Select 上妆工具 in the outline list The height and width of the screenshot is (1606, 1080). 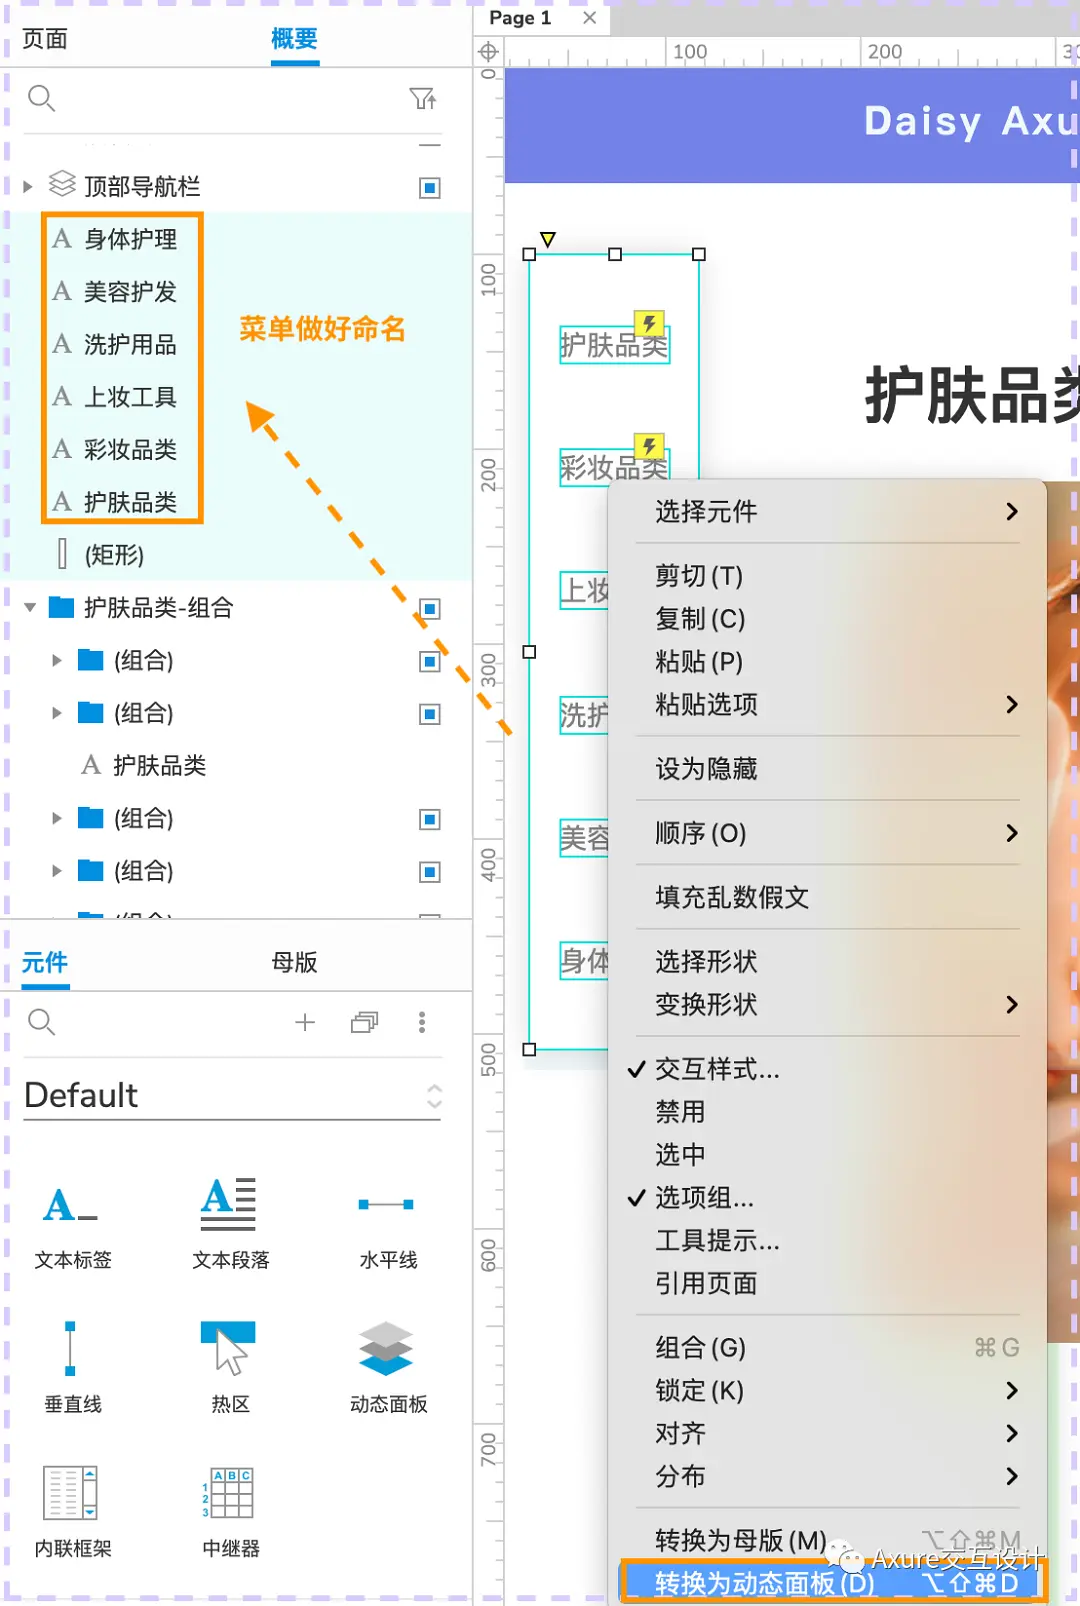click(130, 397)
